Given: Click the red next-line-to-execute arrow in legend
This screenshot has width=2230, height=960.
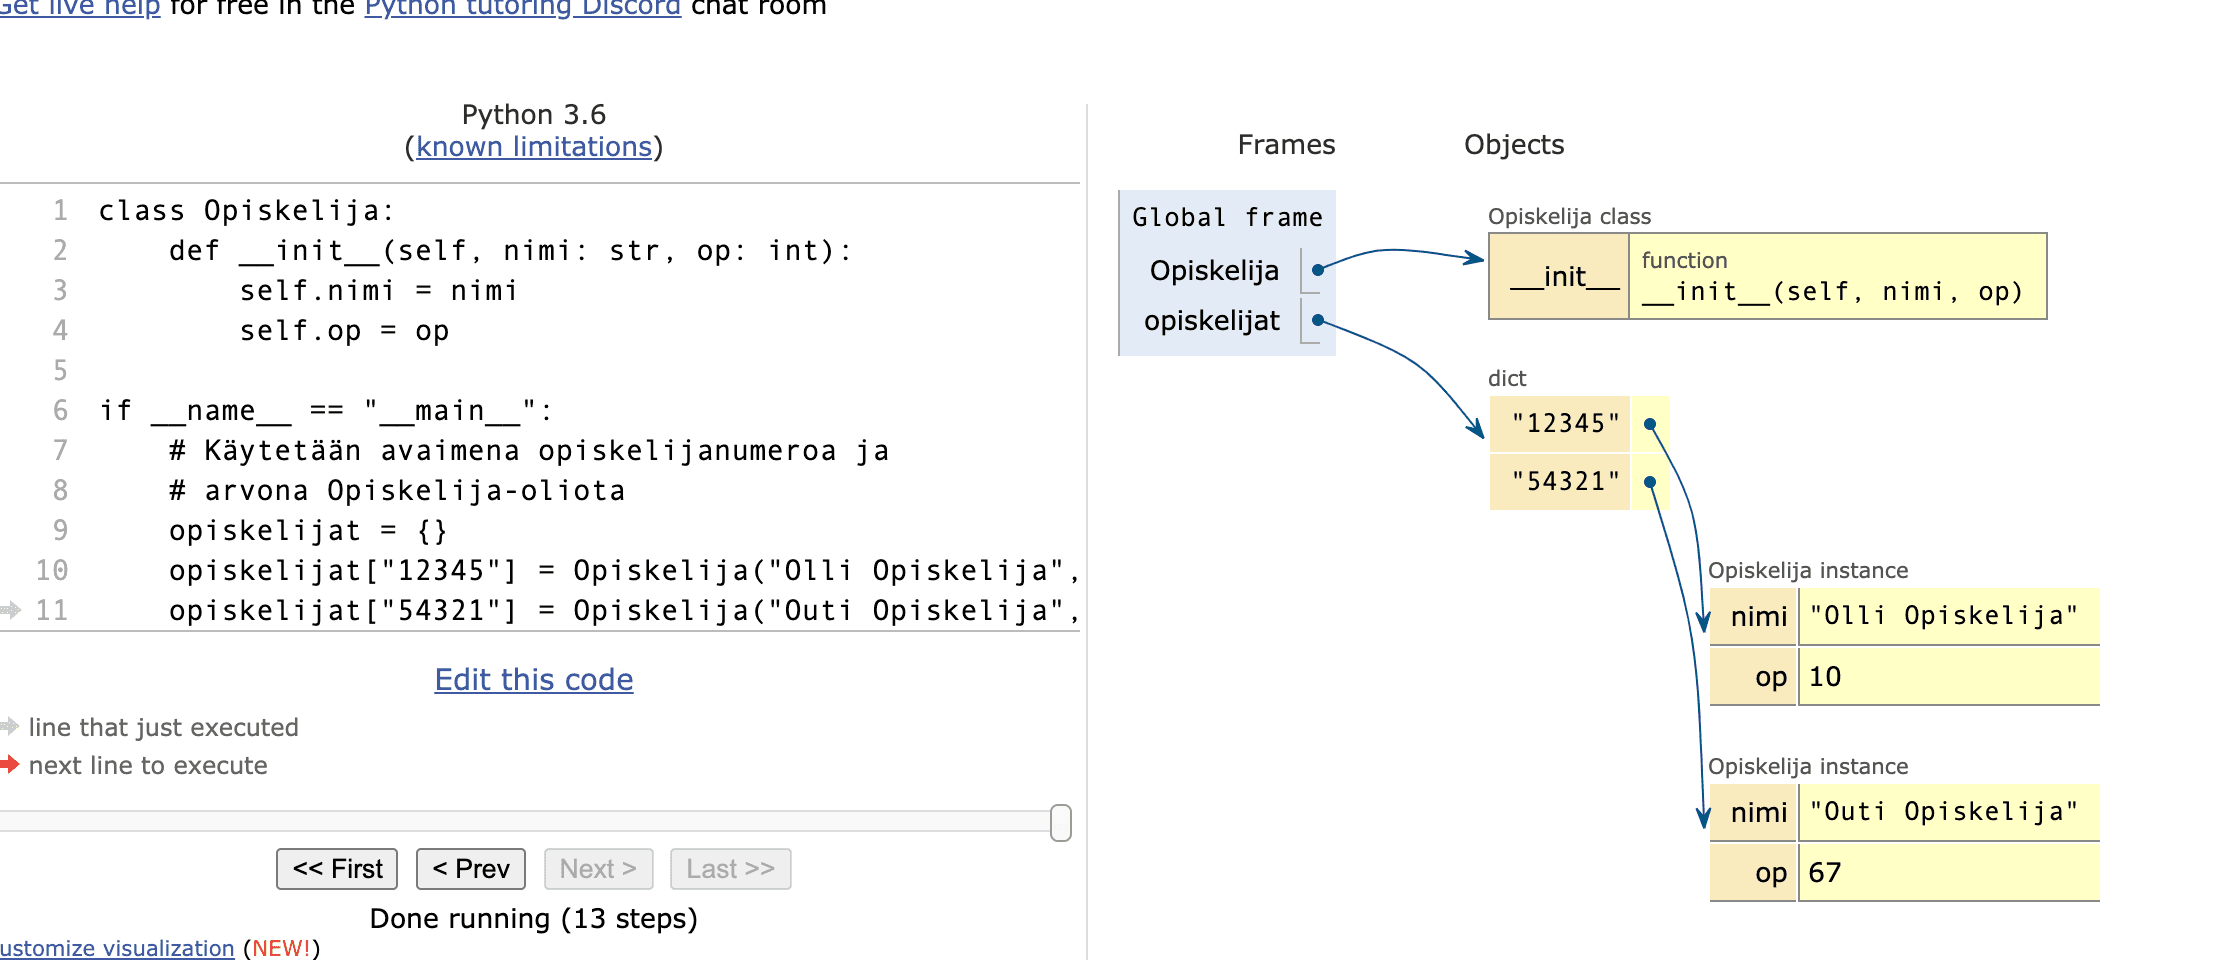Looking at the screenshot, I should click(x=10, y=765).
